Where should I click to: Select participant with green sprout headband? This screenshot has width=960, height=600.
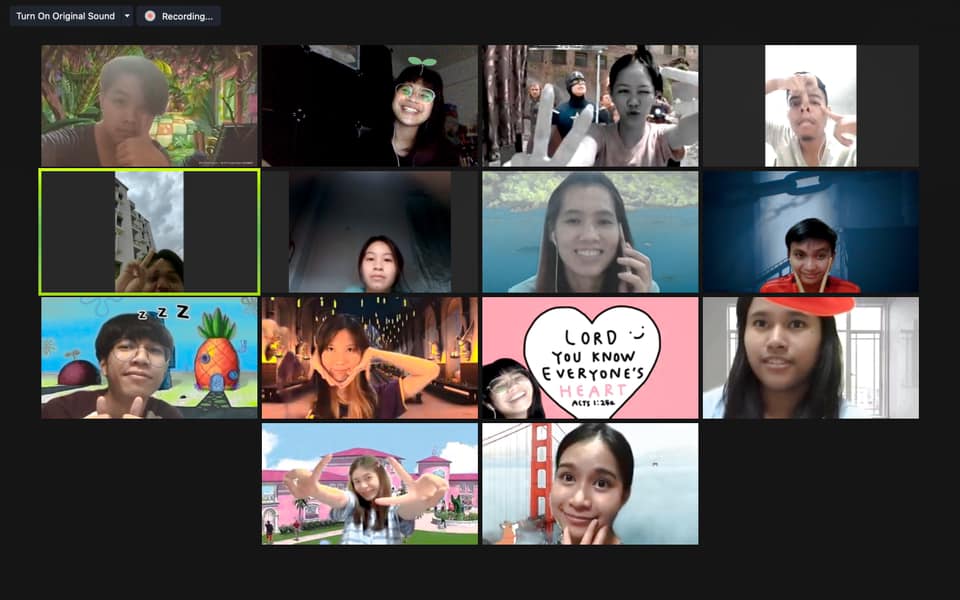414,105
